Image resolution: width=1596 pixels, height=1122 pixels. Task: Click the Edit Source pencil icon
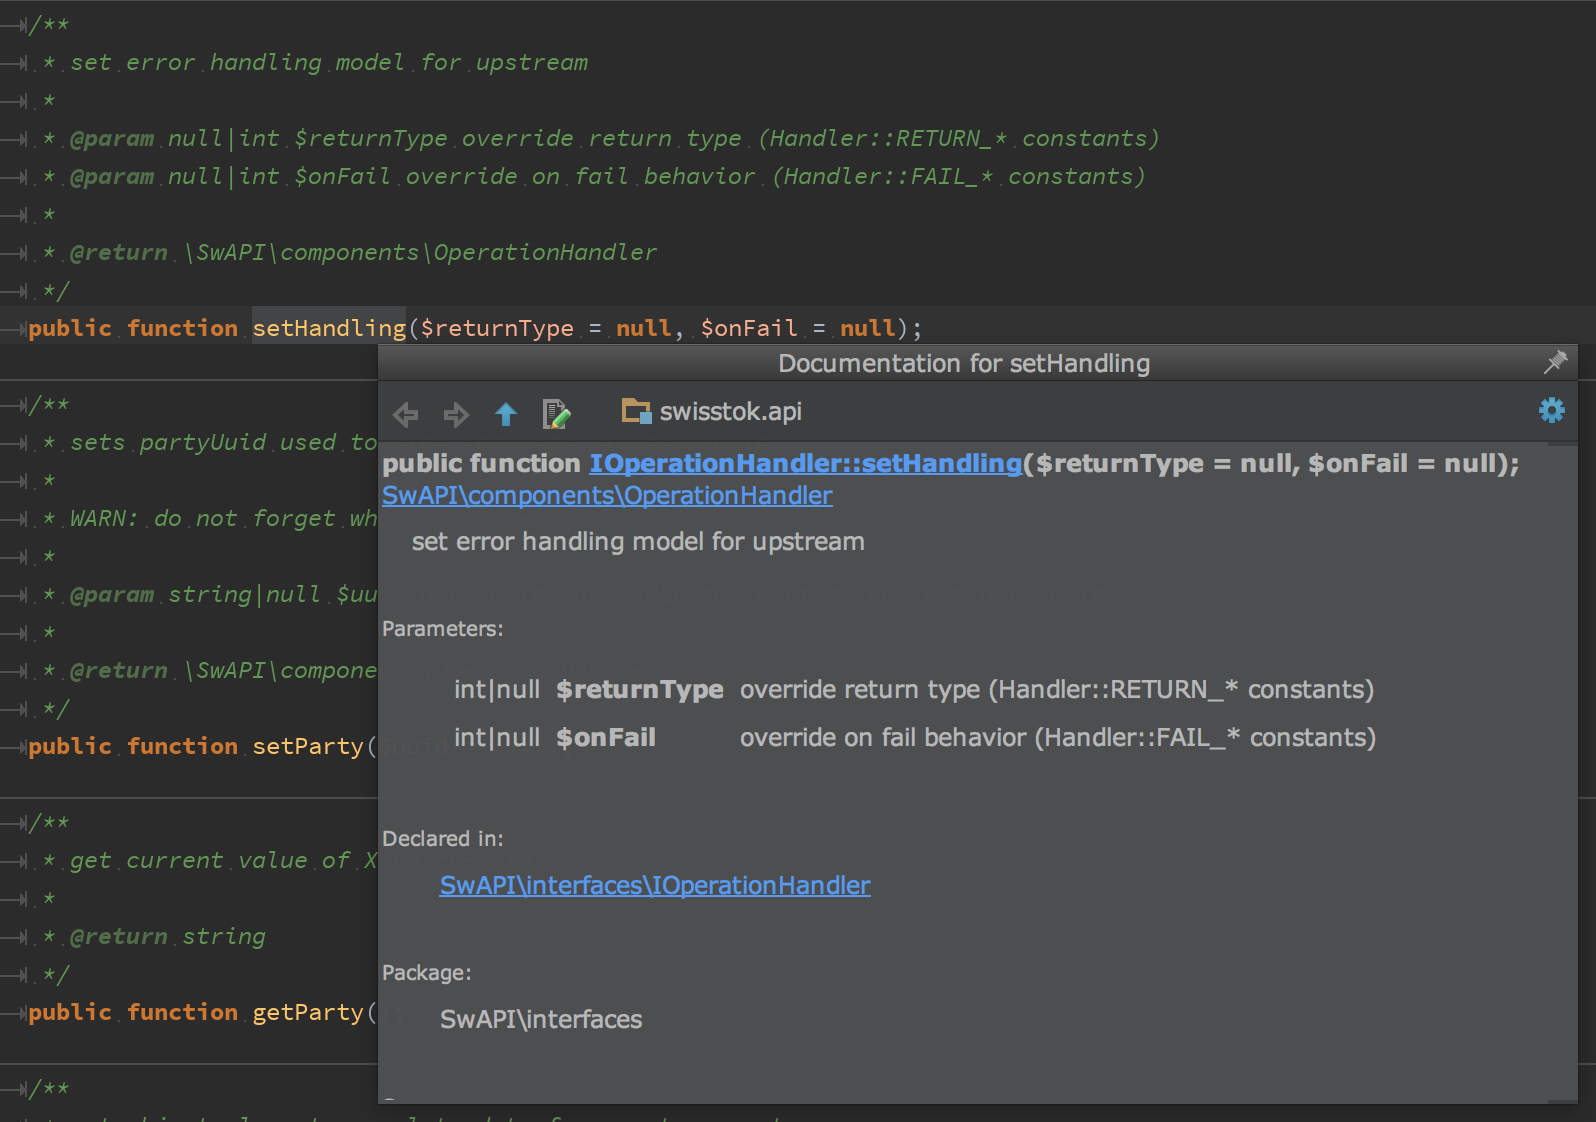[x=556, y=413]
